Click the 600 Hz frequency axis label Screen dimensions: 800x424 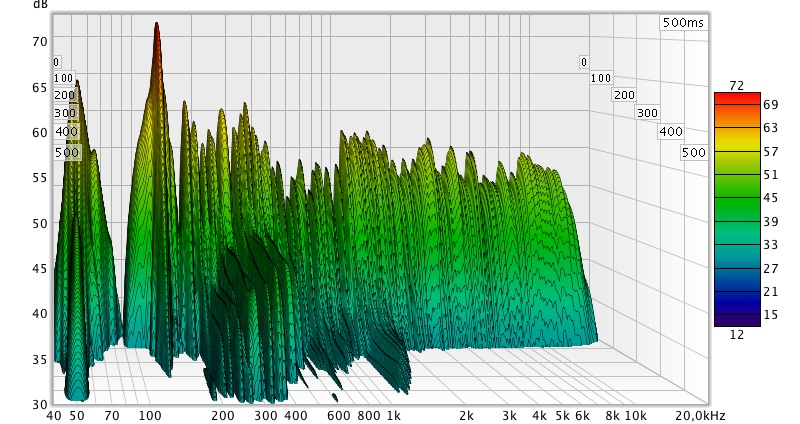[339, 416]
